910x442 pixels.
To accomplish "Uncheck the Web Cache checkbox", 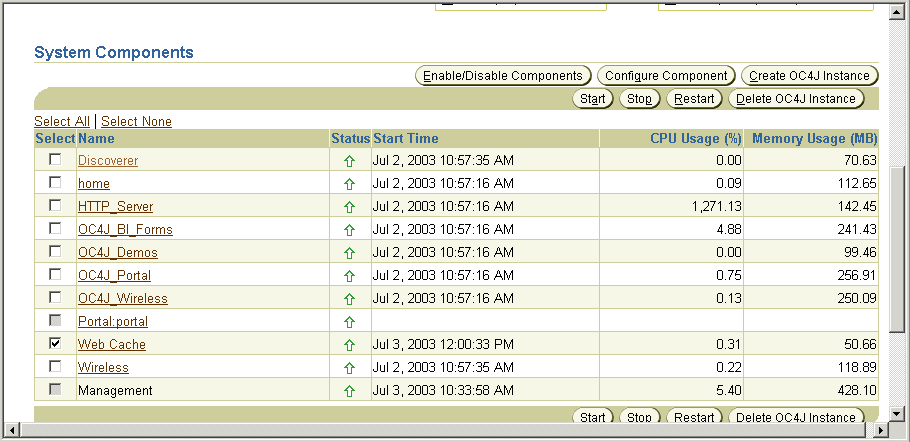I will [55, 343].
